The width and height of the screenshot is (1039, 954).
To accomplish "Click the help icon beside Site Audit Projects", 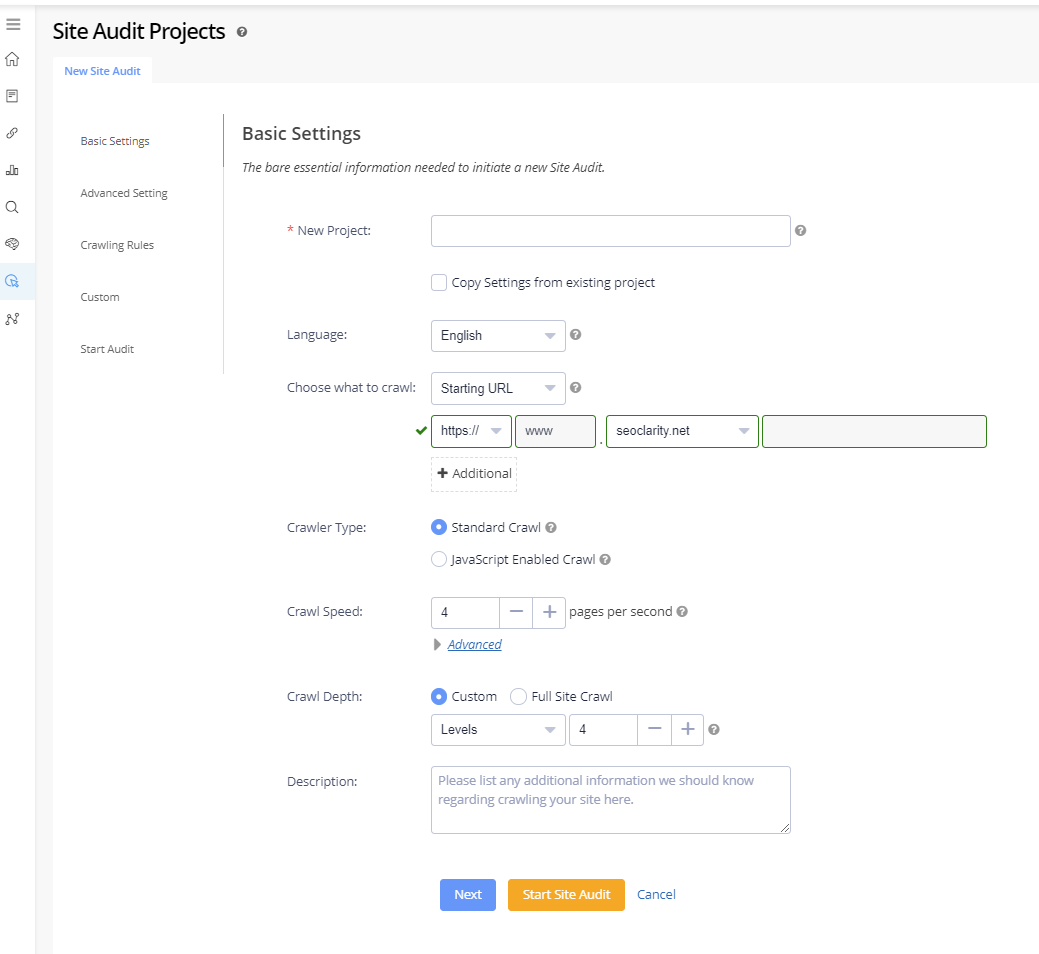I will pos(242,32).
